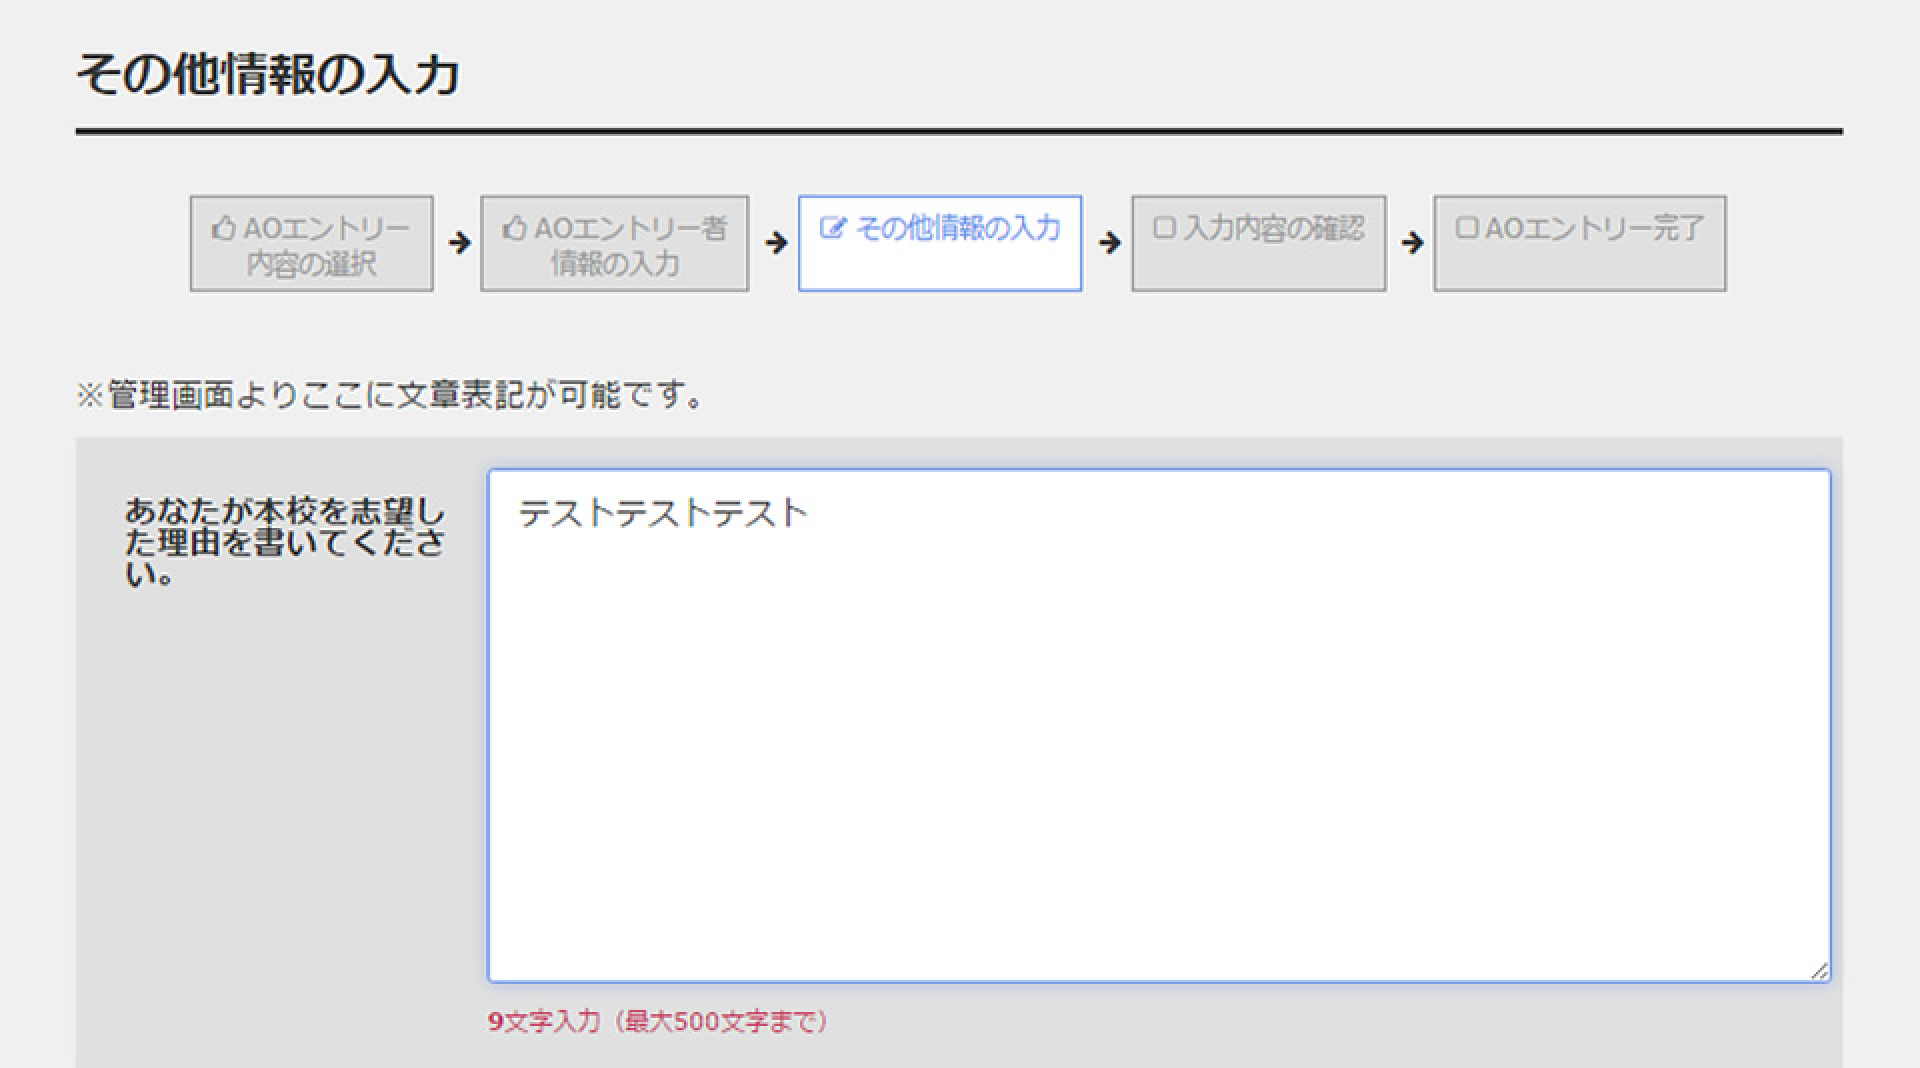Open the AOエントリー者情報の入力 step
Viewport: 1920px width, 1068px height.
tap(615, 243)
